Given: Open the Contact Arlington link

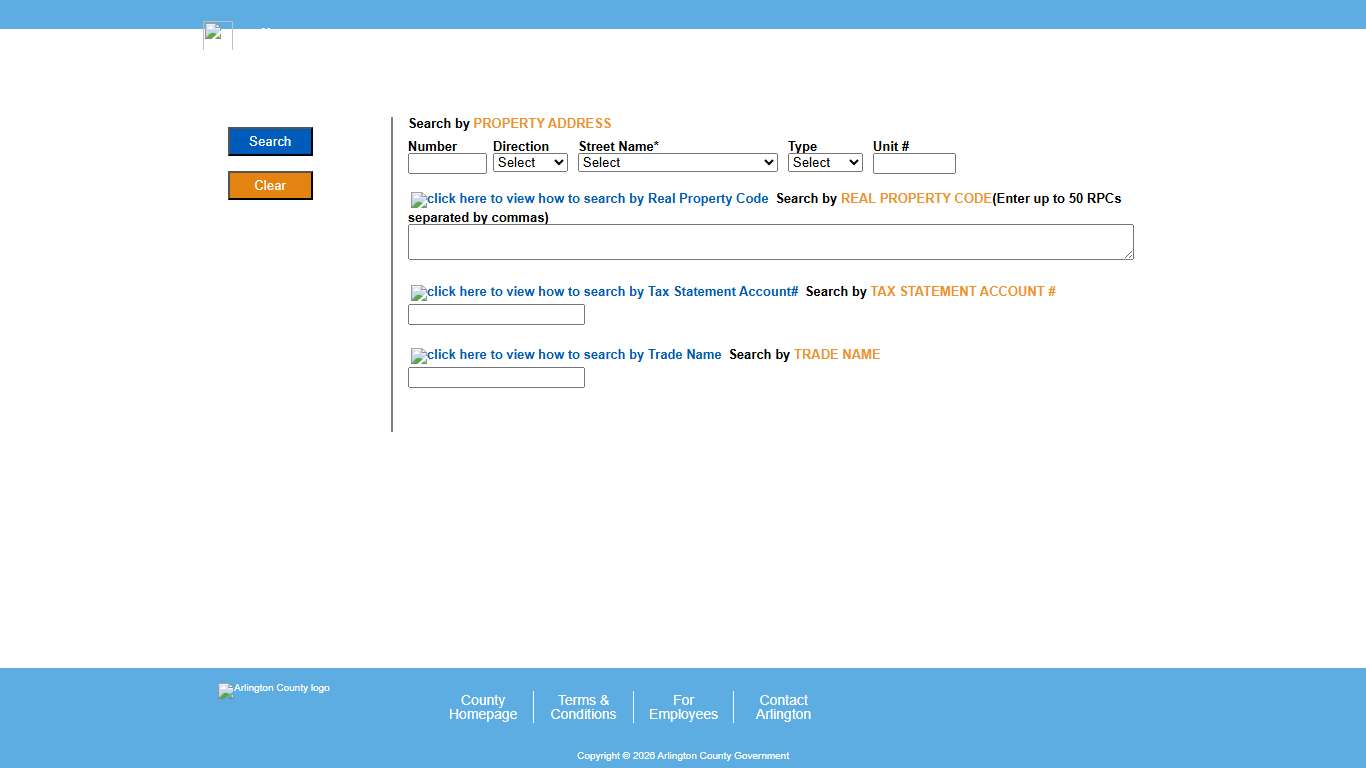Looking at the screenshot, I should (x=783, y=707).
